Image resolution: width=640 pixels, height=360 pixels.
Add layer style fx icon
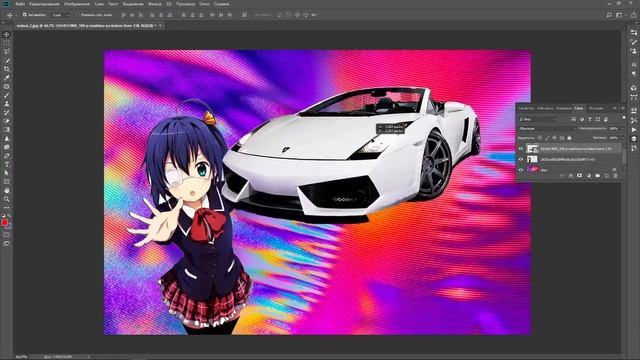pos(571,176)
